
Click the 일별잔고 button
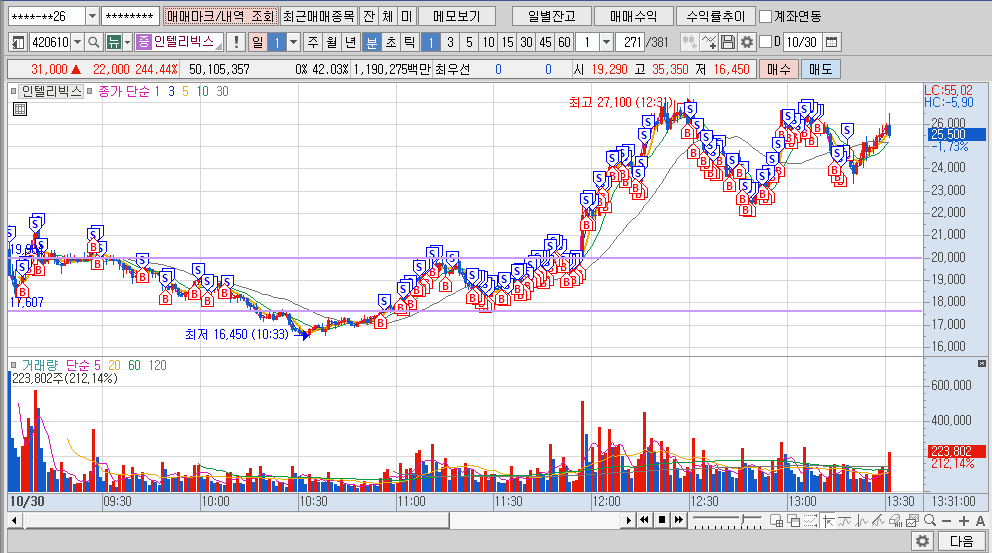pos(551,16)
